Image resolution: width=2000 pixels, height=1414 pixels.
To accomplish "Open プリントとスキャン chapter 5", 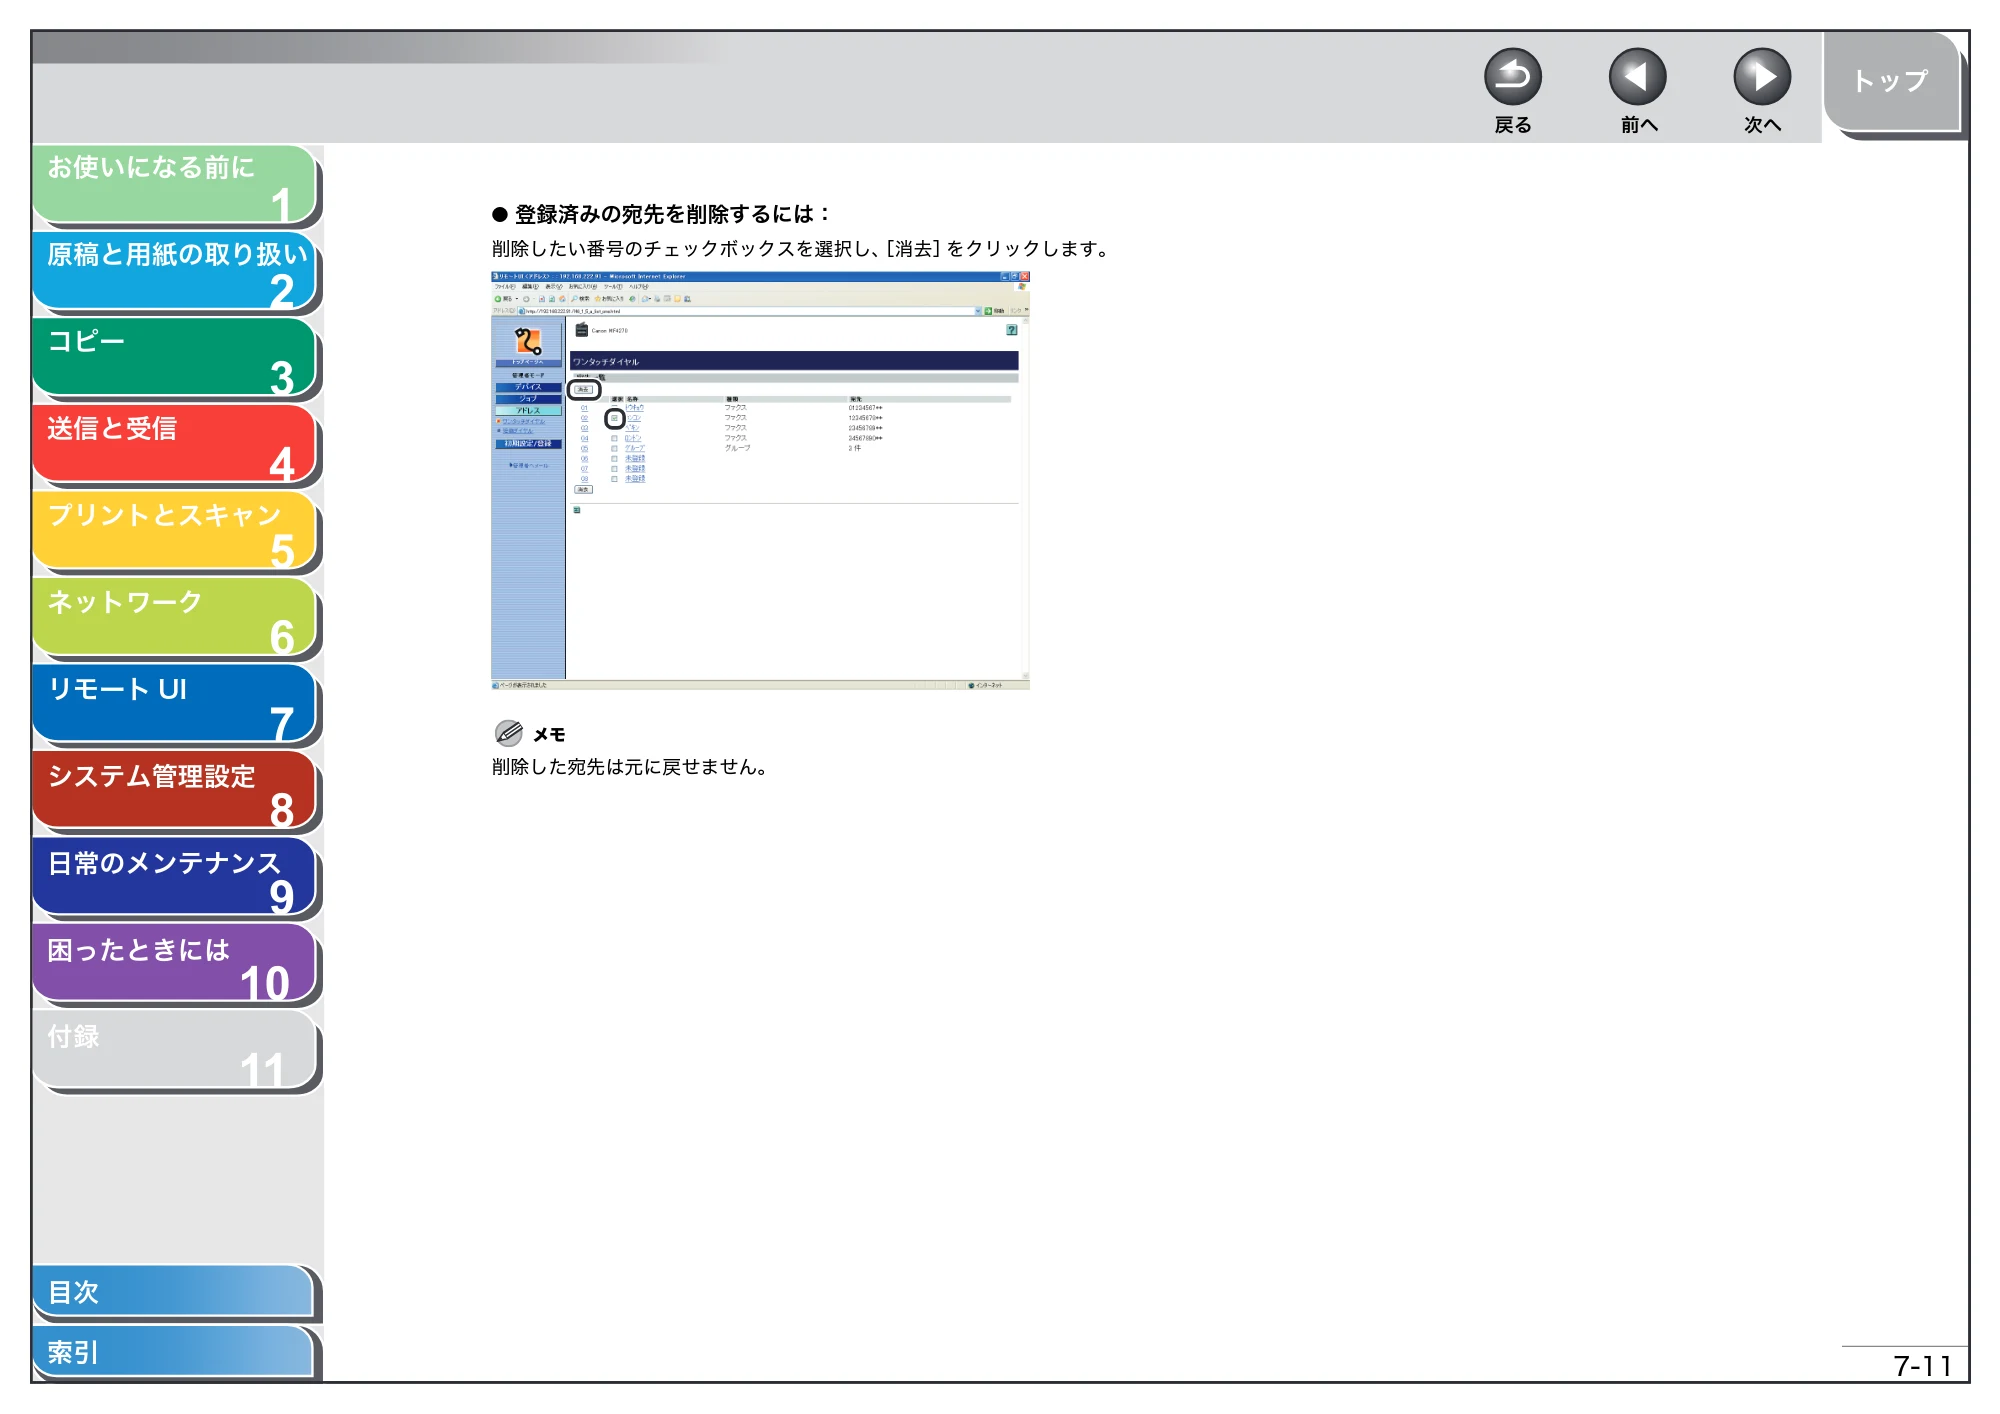I will pos(174,532).
